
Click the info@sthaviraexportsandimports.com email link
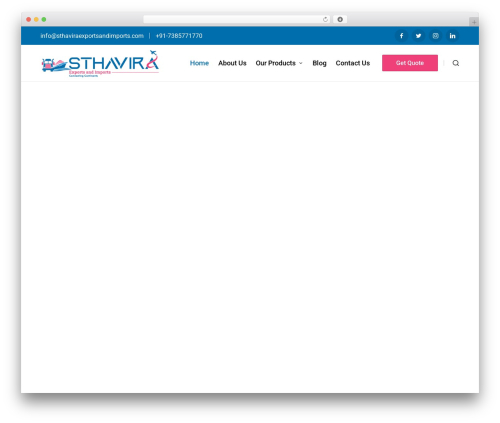tap(92, 36)
